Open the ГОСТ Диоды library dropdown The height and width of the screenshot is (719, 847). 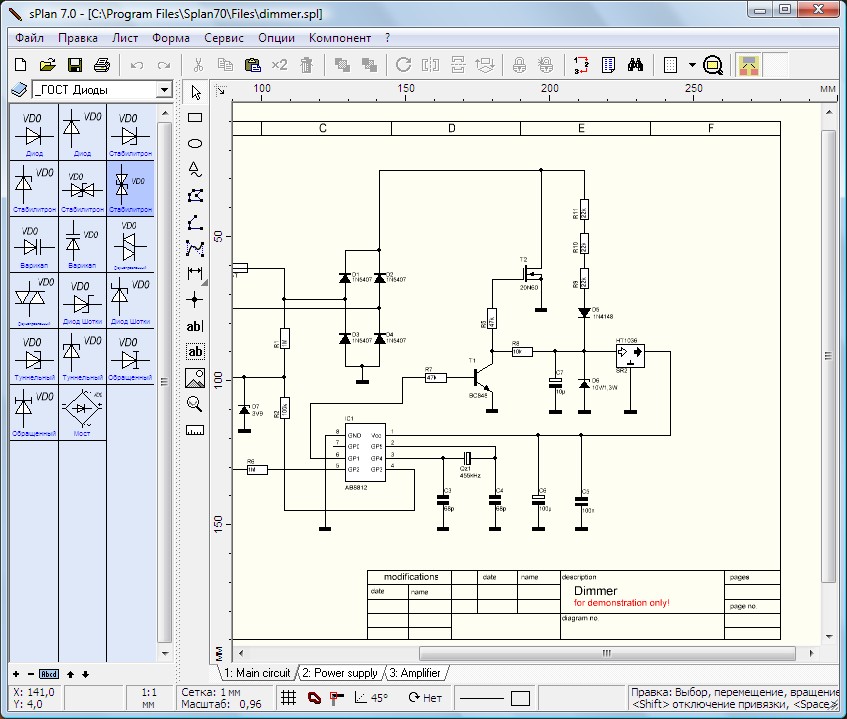164,90
